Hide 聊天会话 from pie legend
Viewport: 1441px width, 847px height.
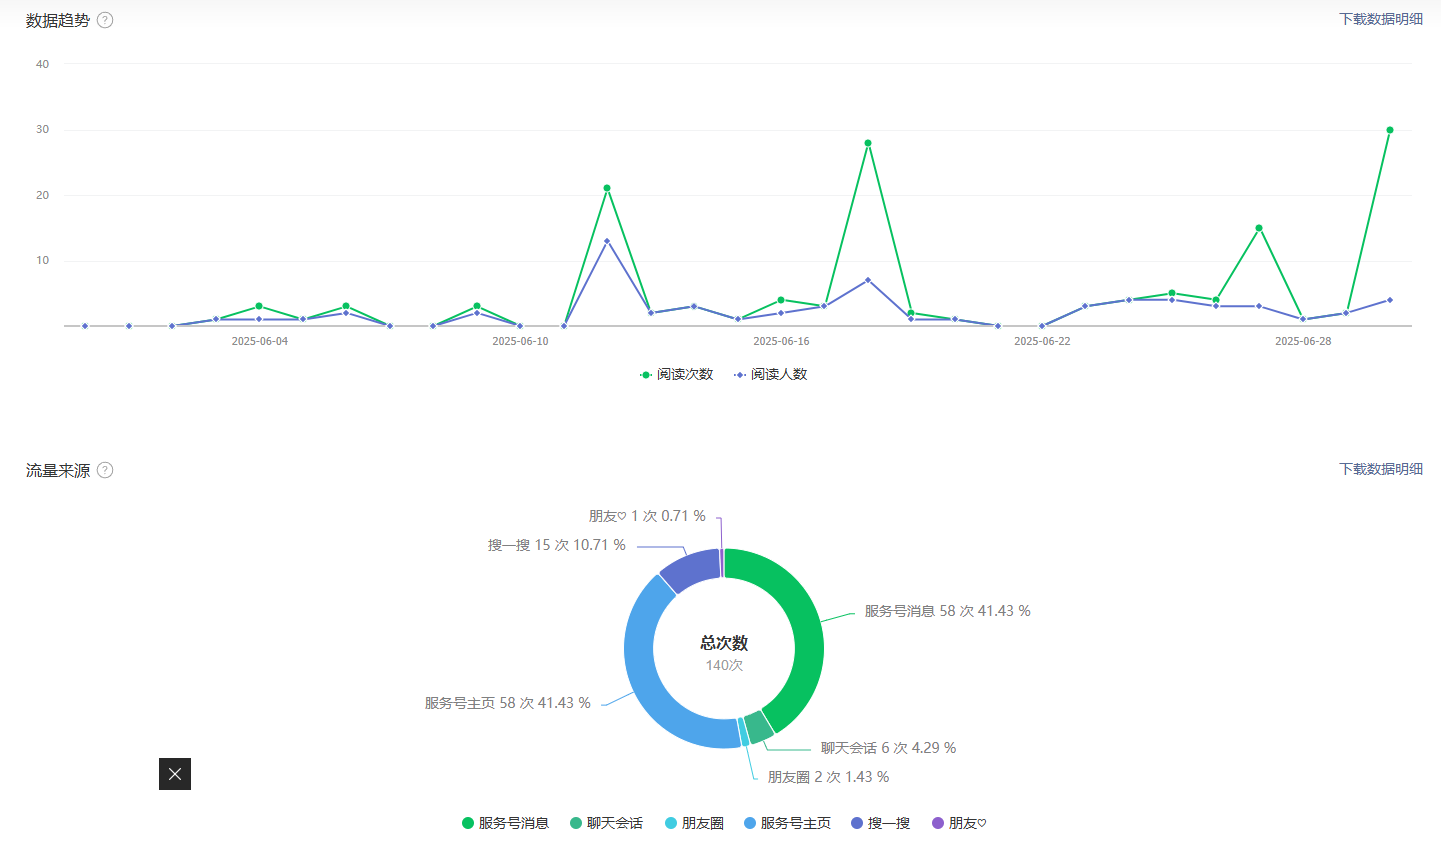tap(606, 823)
